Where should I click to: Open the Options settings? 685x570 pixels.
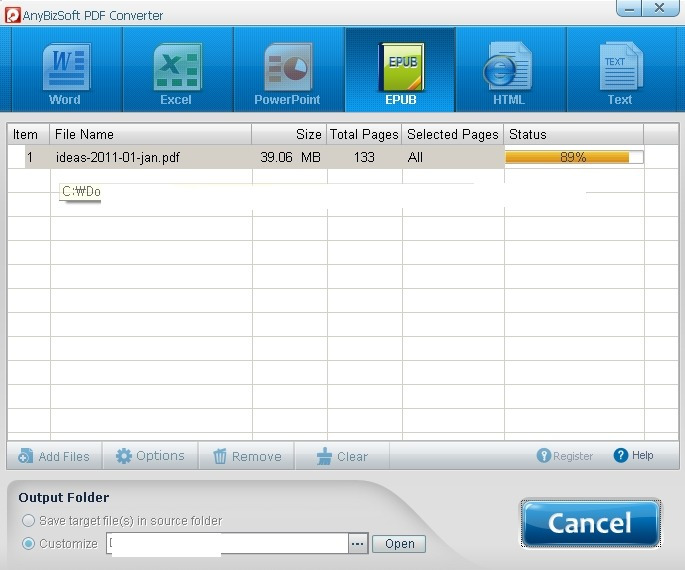(x=150, y=456)
